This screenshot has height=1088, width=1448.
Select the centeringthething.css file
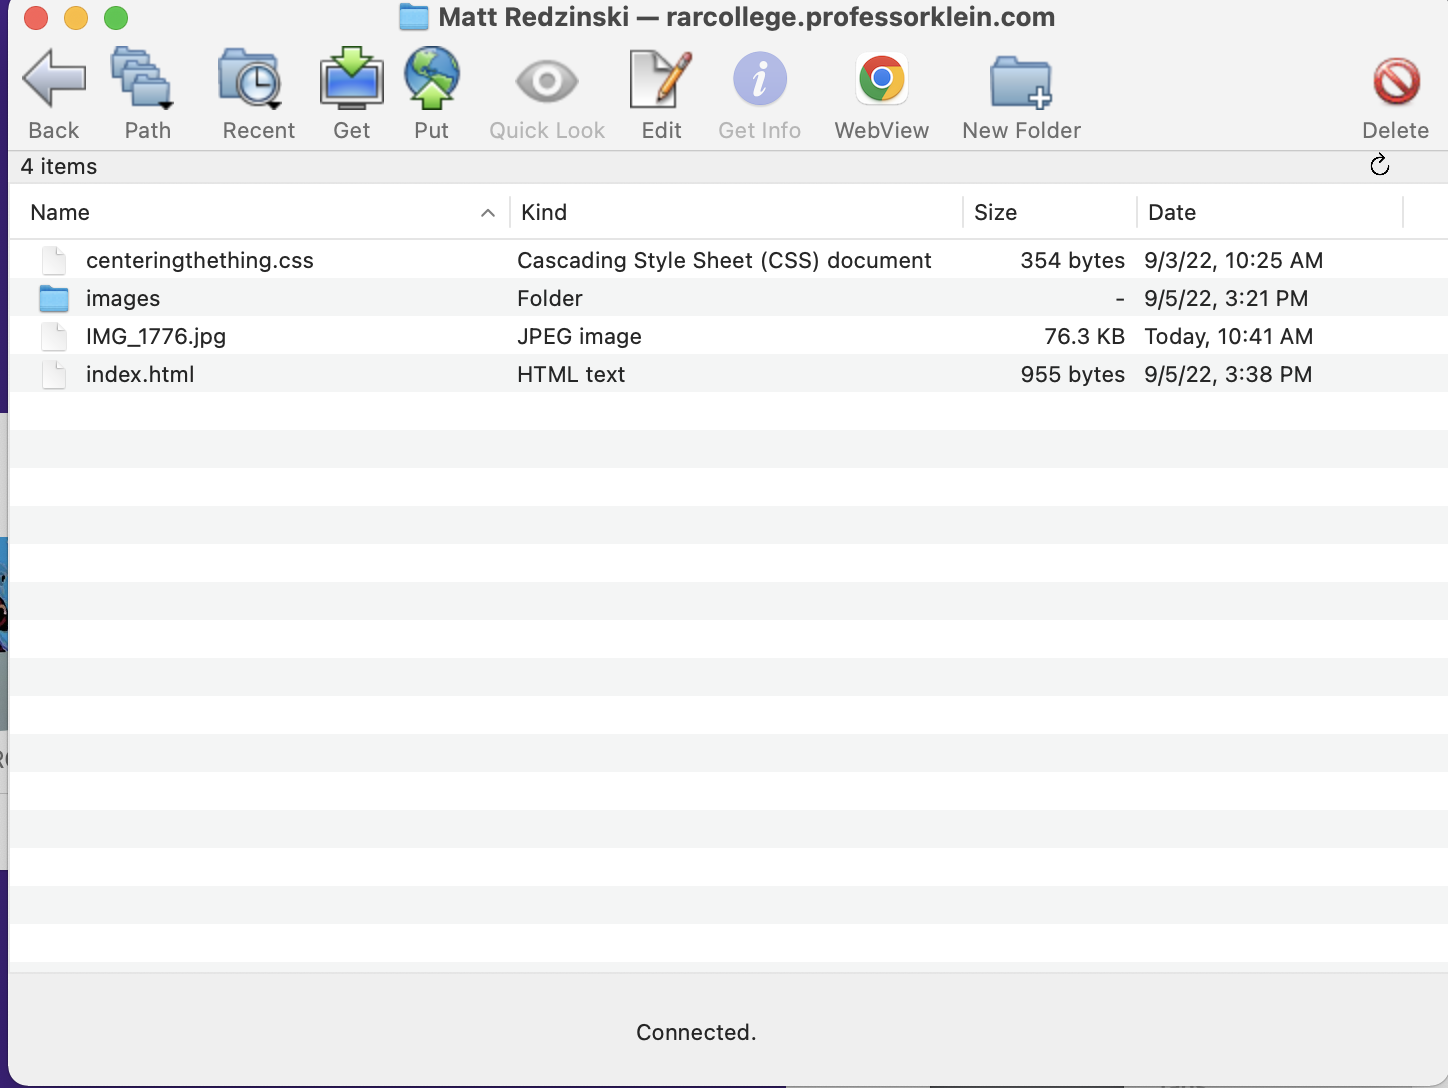point(200,260)
